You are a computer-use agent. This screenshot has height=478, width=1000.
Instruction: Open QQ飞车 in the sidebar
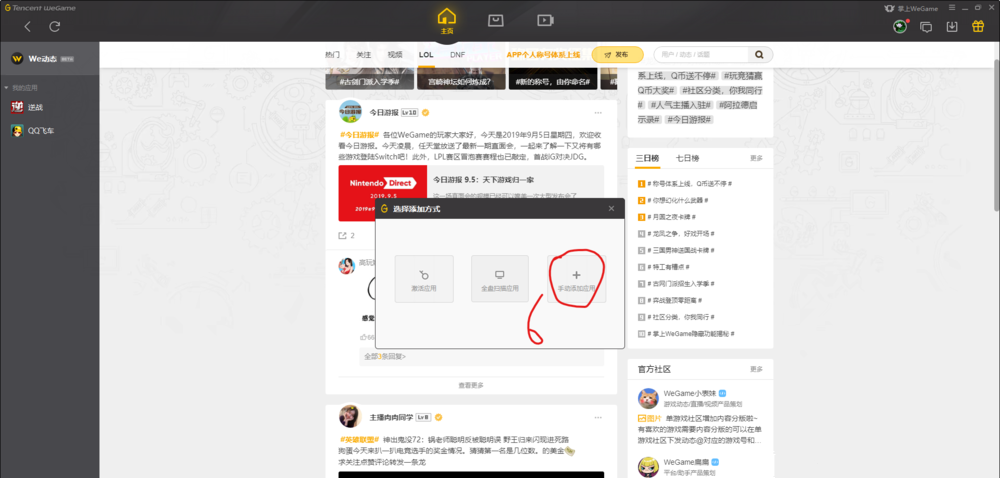40,131
